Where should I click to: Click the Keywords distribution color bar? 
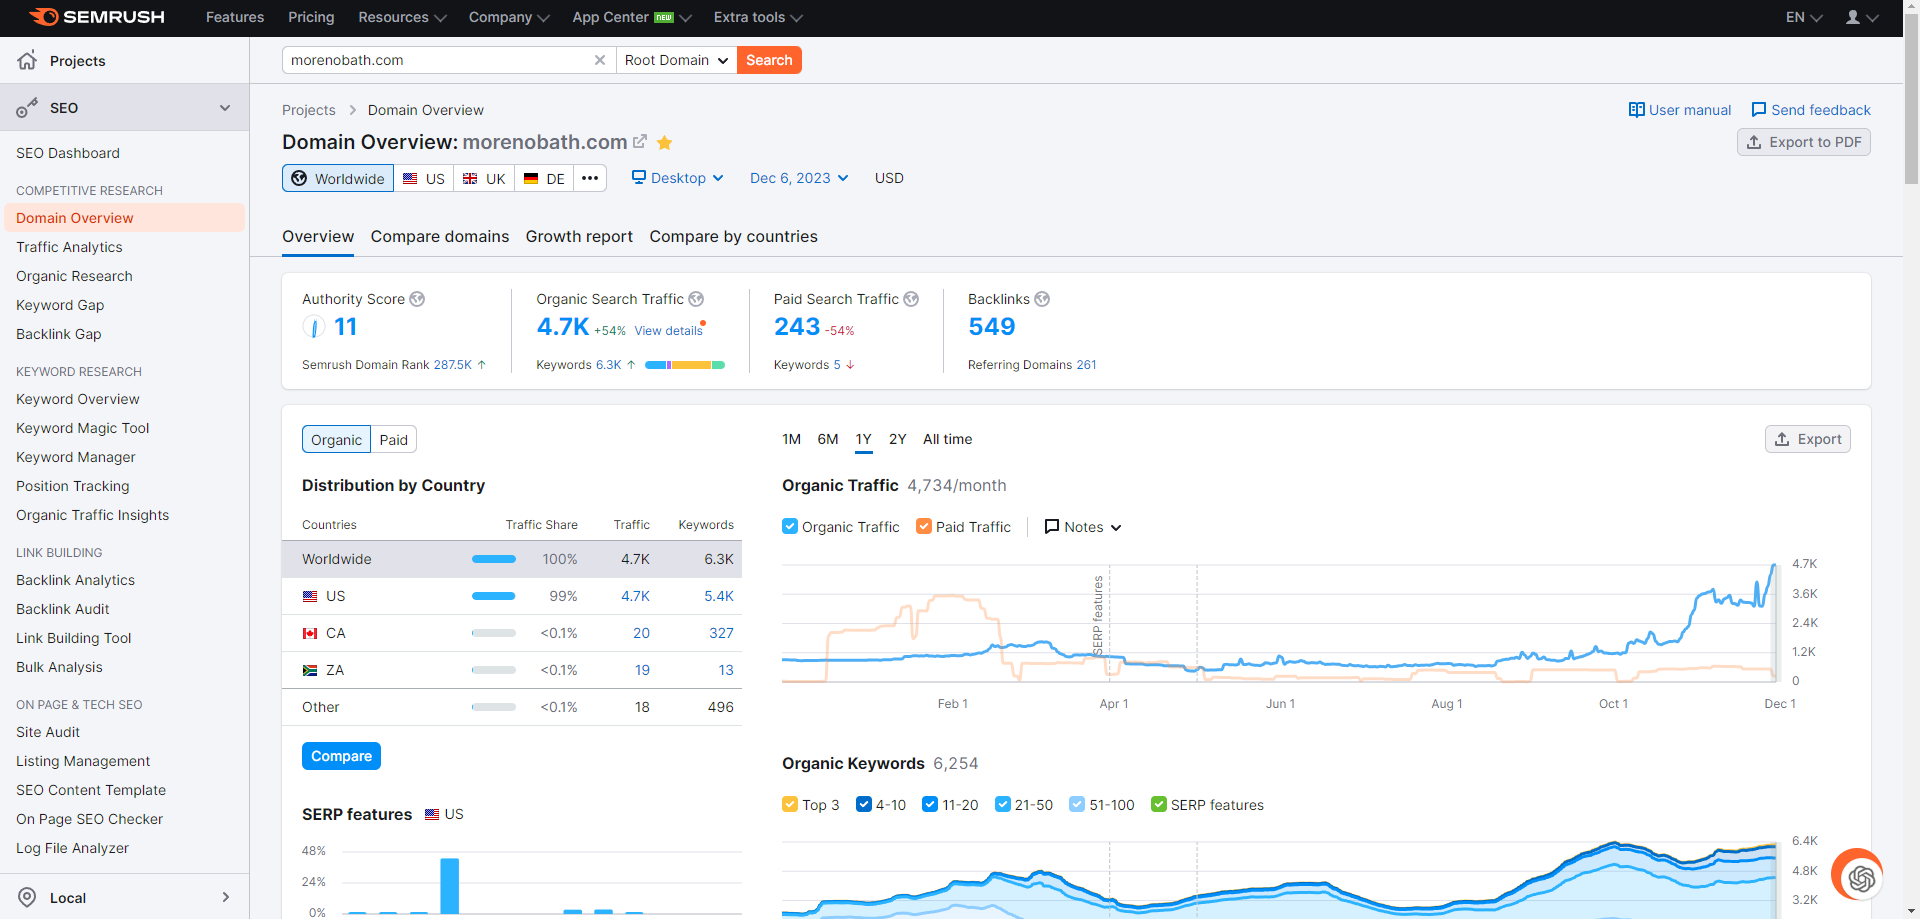pyautogui.click(x=684, y=365)
